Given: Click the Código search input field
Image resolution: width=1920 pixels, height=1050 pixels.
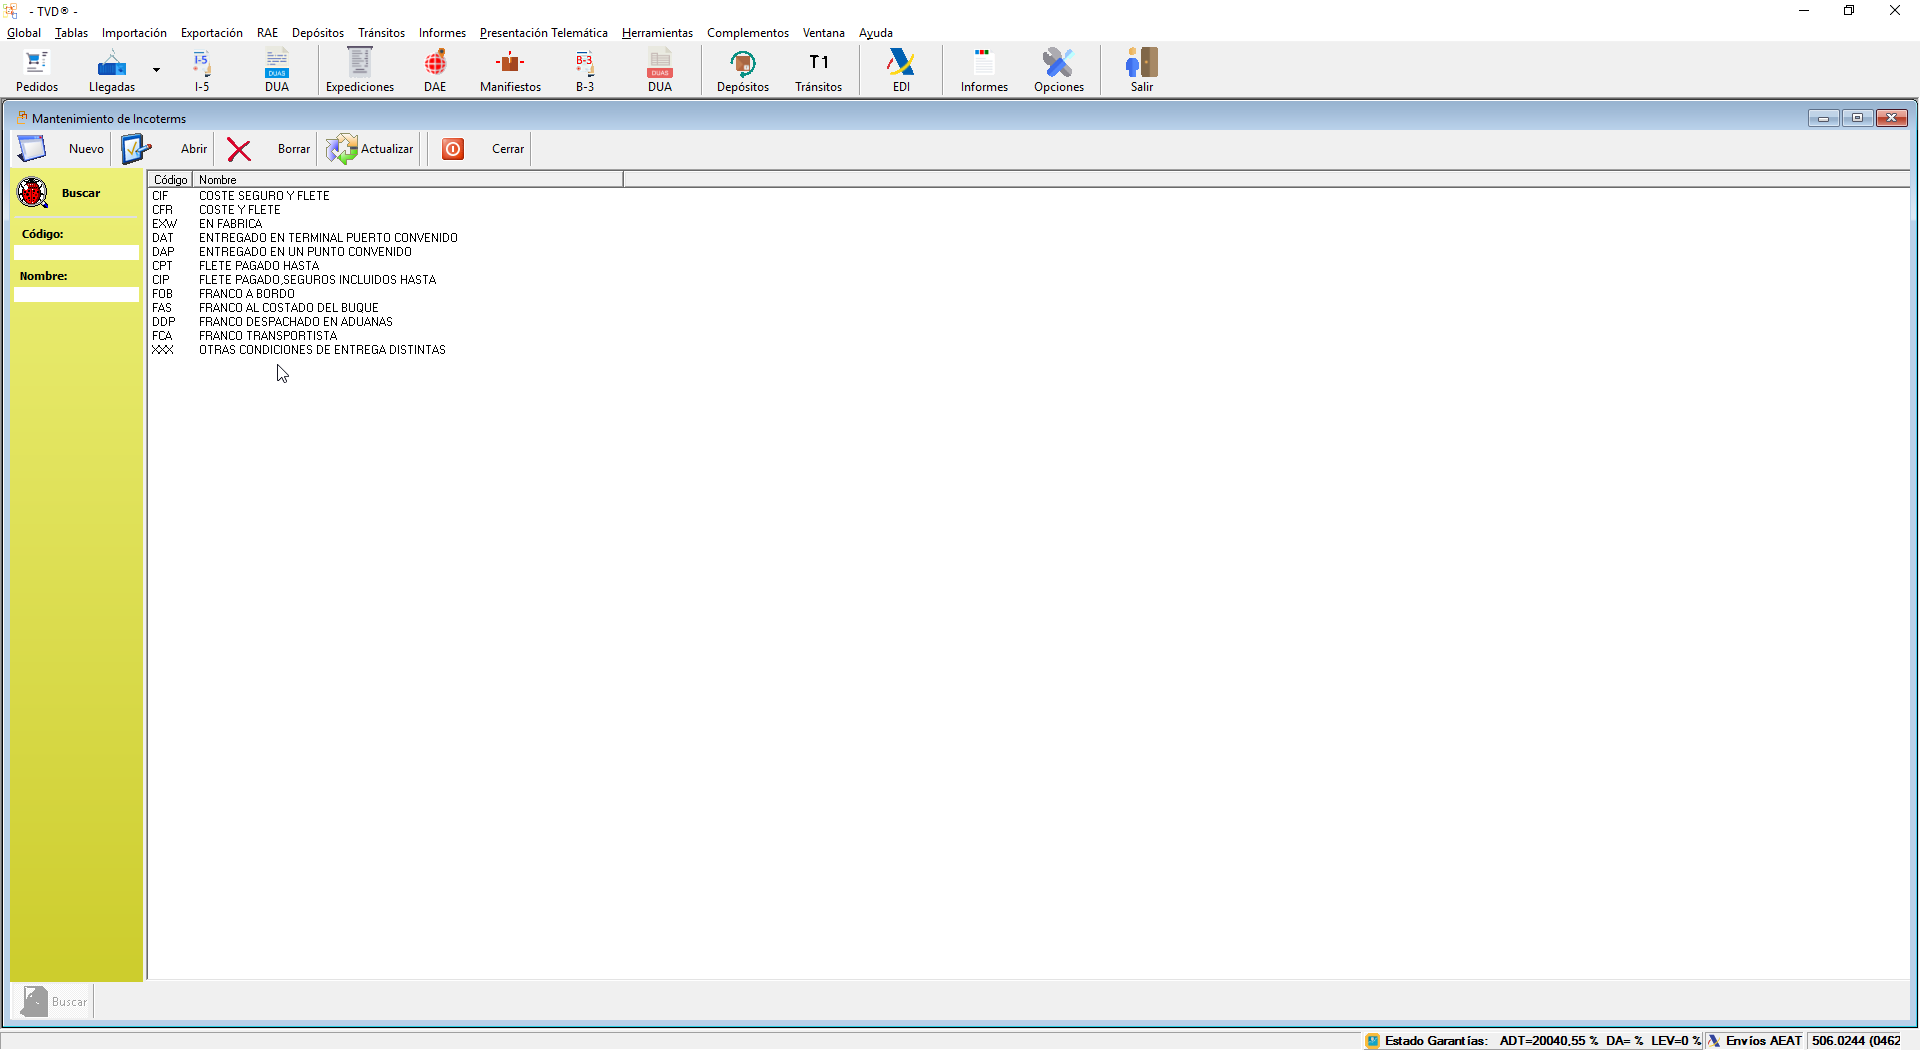Looking at the screenshot, I should pos(76,253).
